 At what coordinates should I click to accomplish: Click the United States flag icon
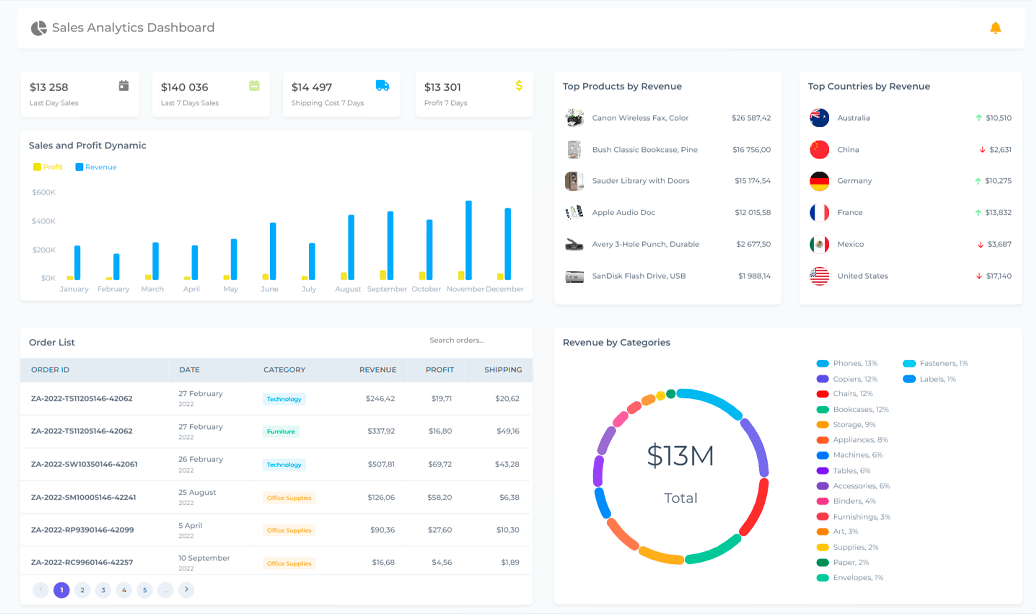click(819, 276)
